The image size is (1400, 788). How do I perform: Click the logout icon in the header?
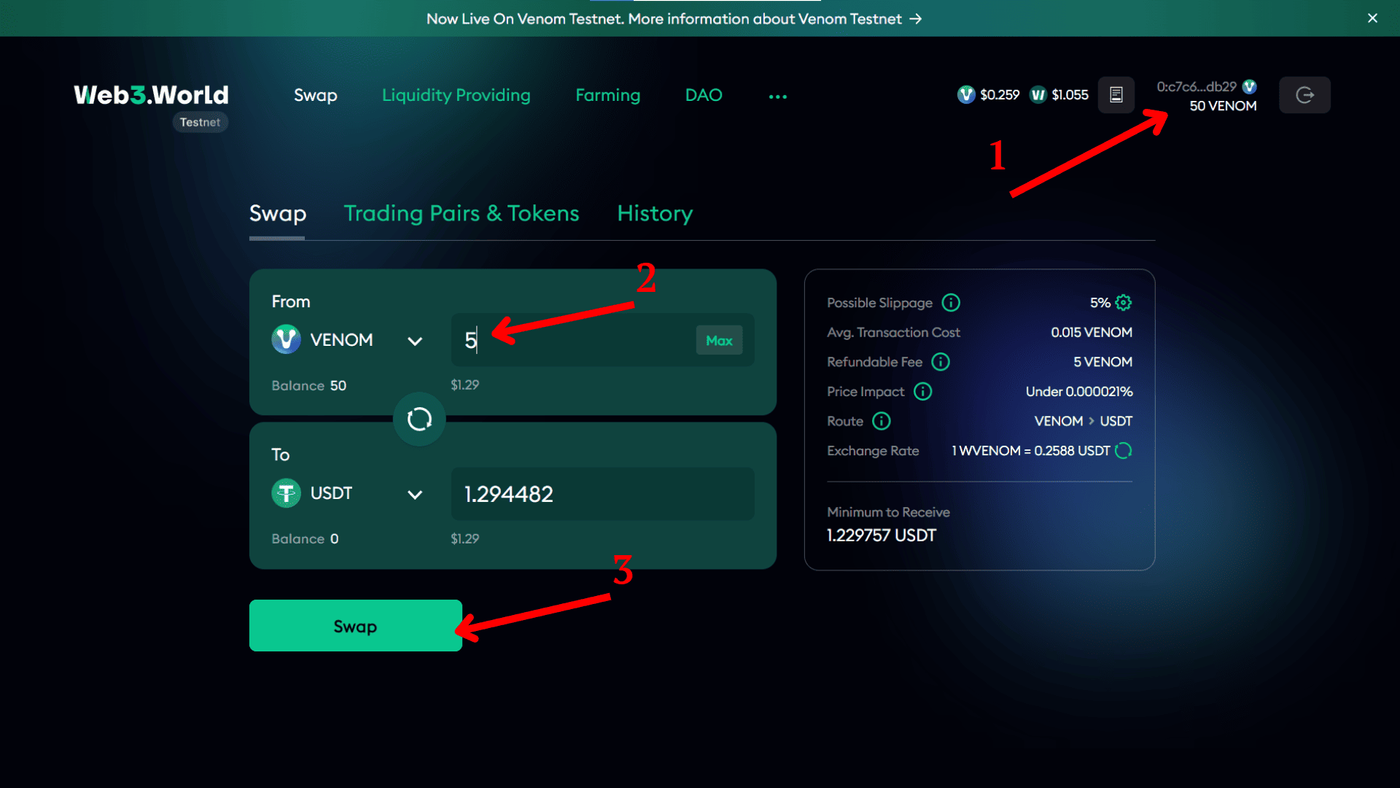click(1304, 94)
